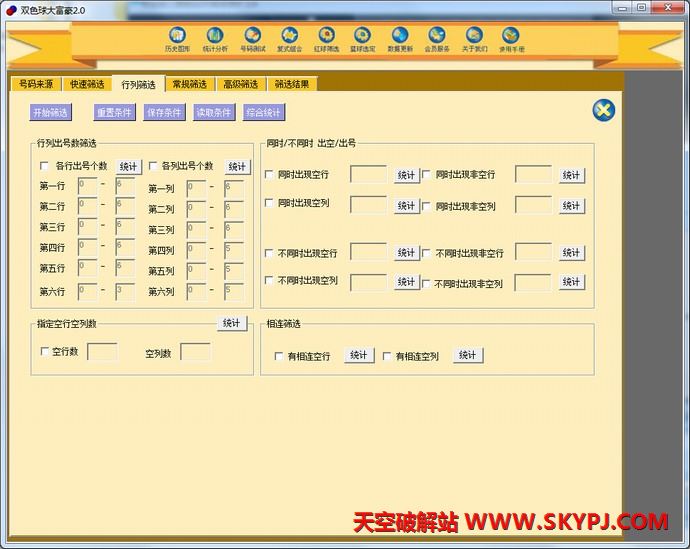The height and width of the screenshot is (549, 690).
Task: Open the 统计分析 toolbar icon
Action: click(215, 39)
